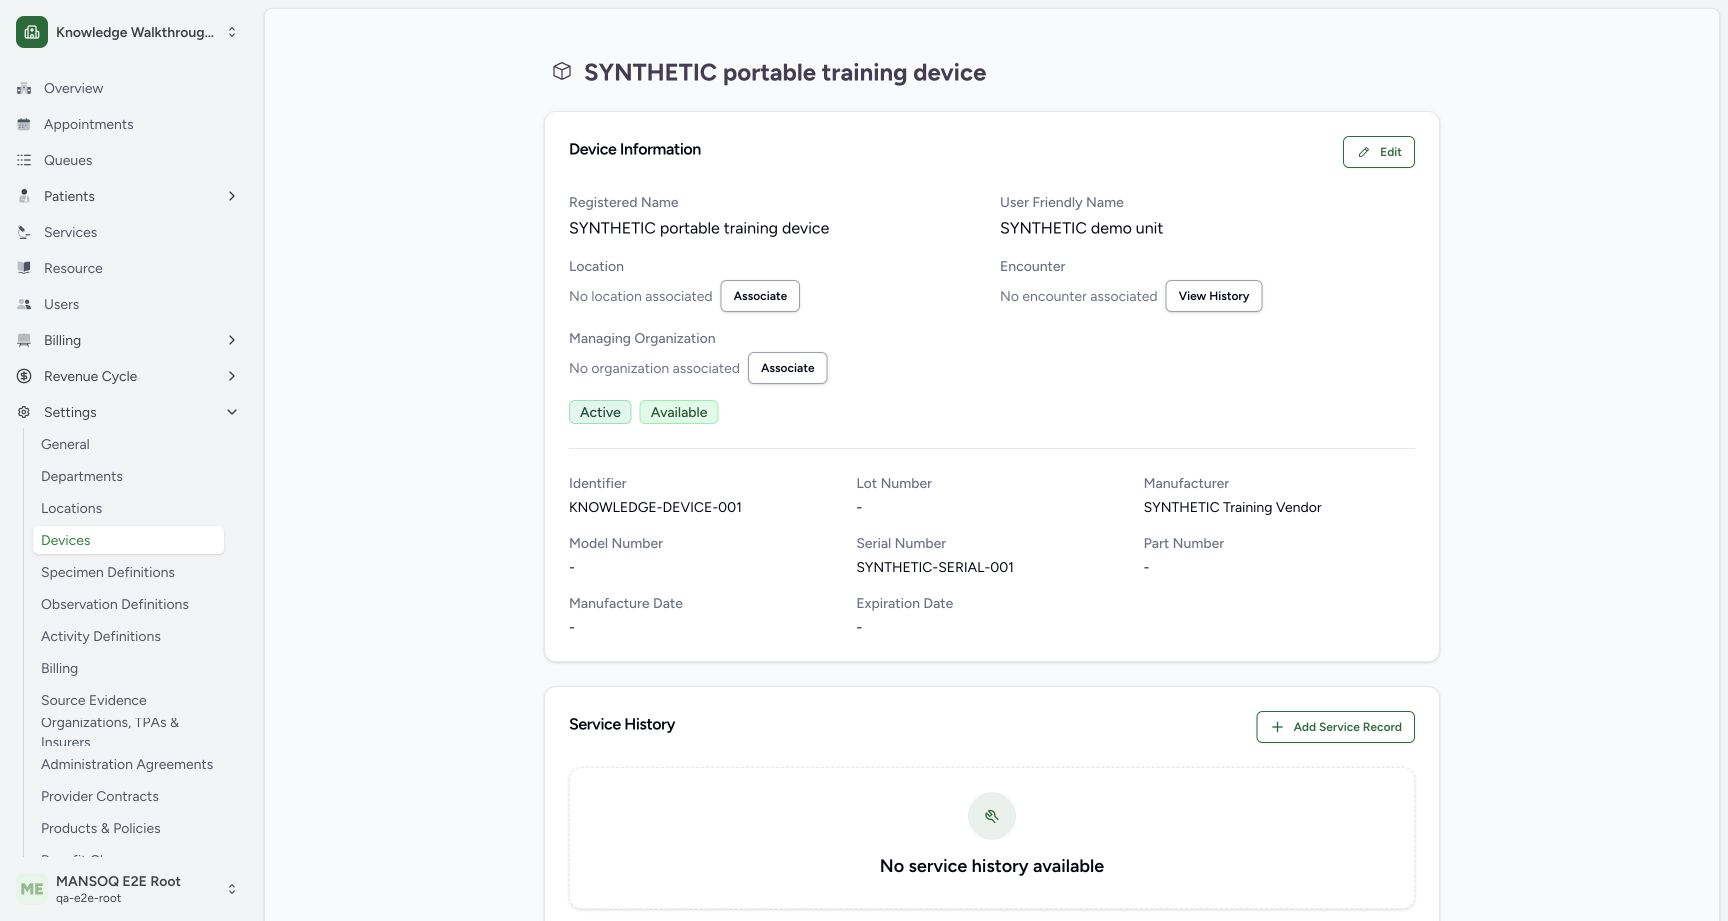
Task: Click the facility logo icon at top left
Action: point(32,32)
